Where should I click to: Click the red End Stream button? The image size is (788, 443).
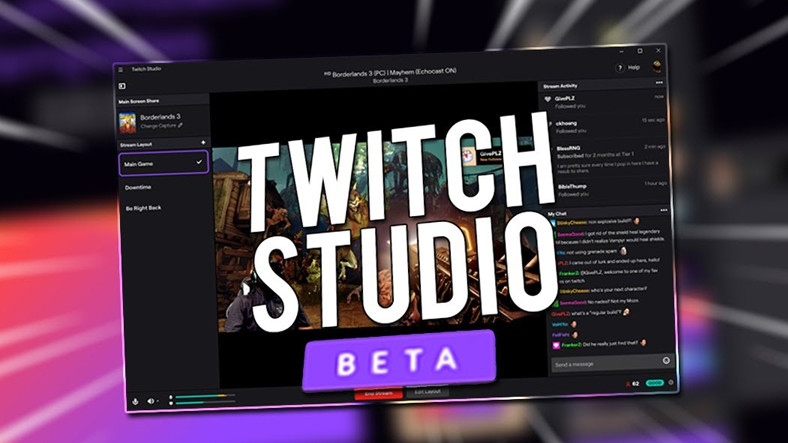click(378, 394)
